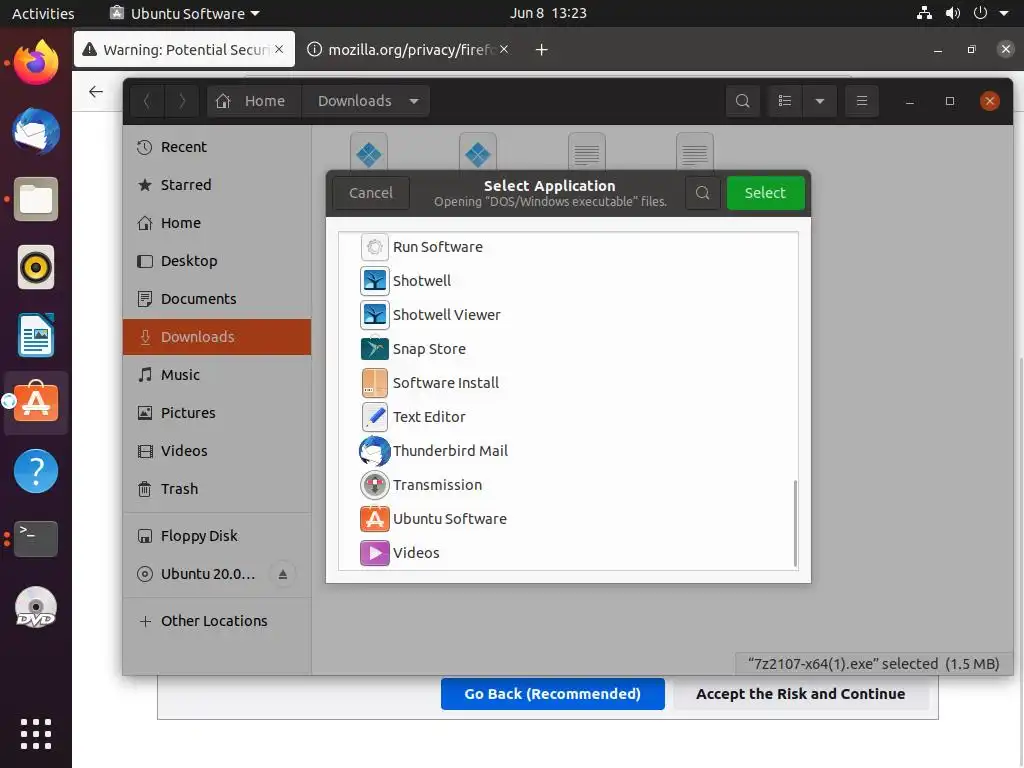Toggle list view in Files header

pyautogui.click(x=785, y=101)
